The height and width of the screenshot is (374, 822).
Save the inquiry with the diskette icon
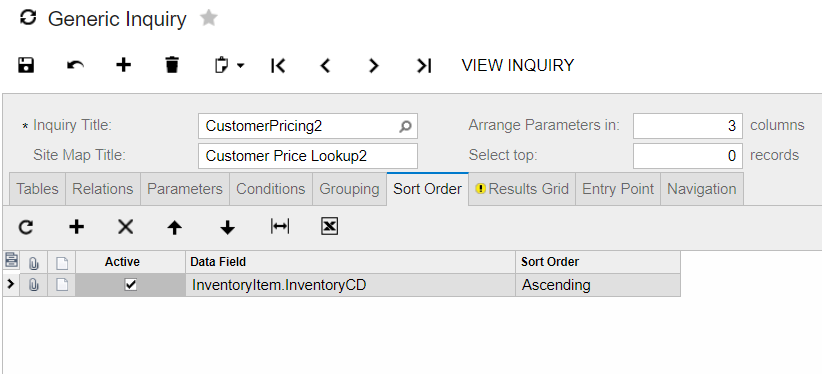(26, 65)
